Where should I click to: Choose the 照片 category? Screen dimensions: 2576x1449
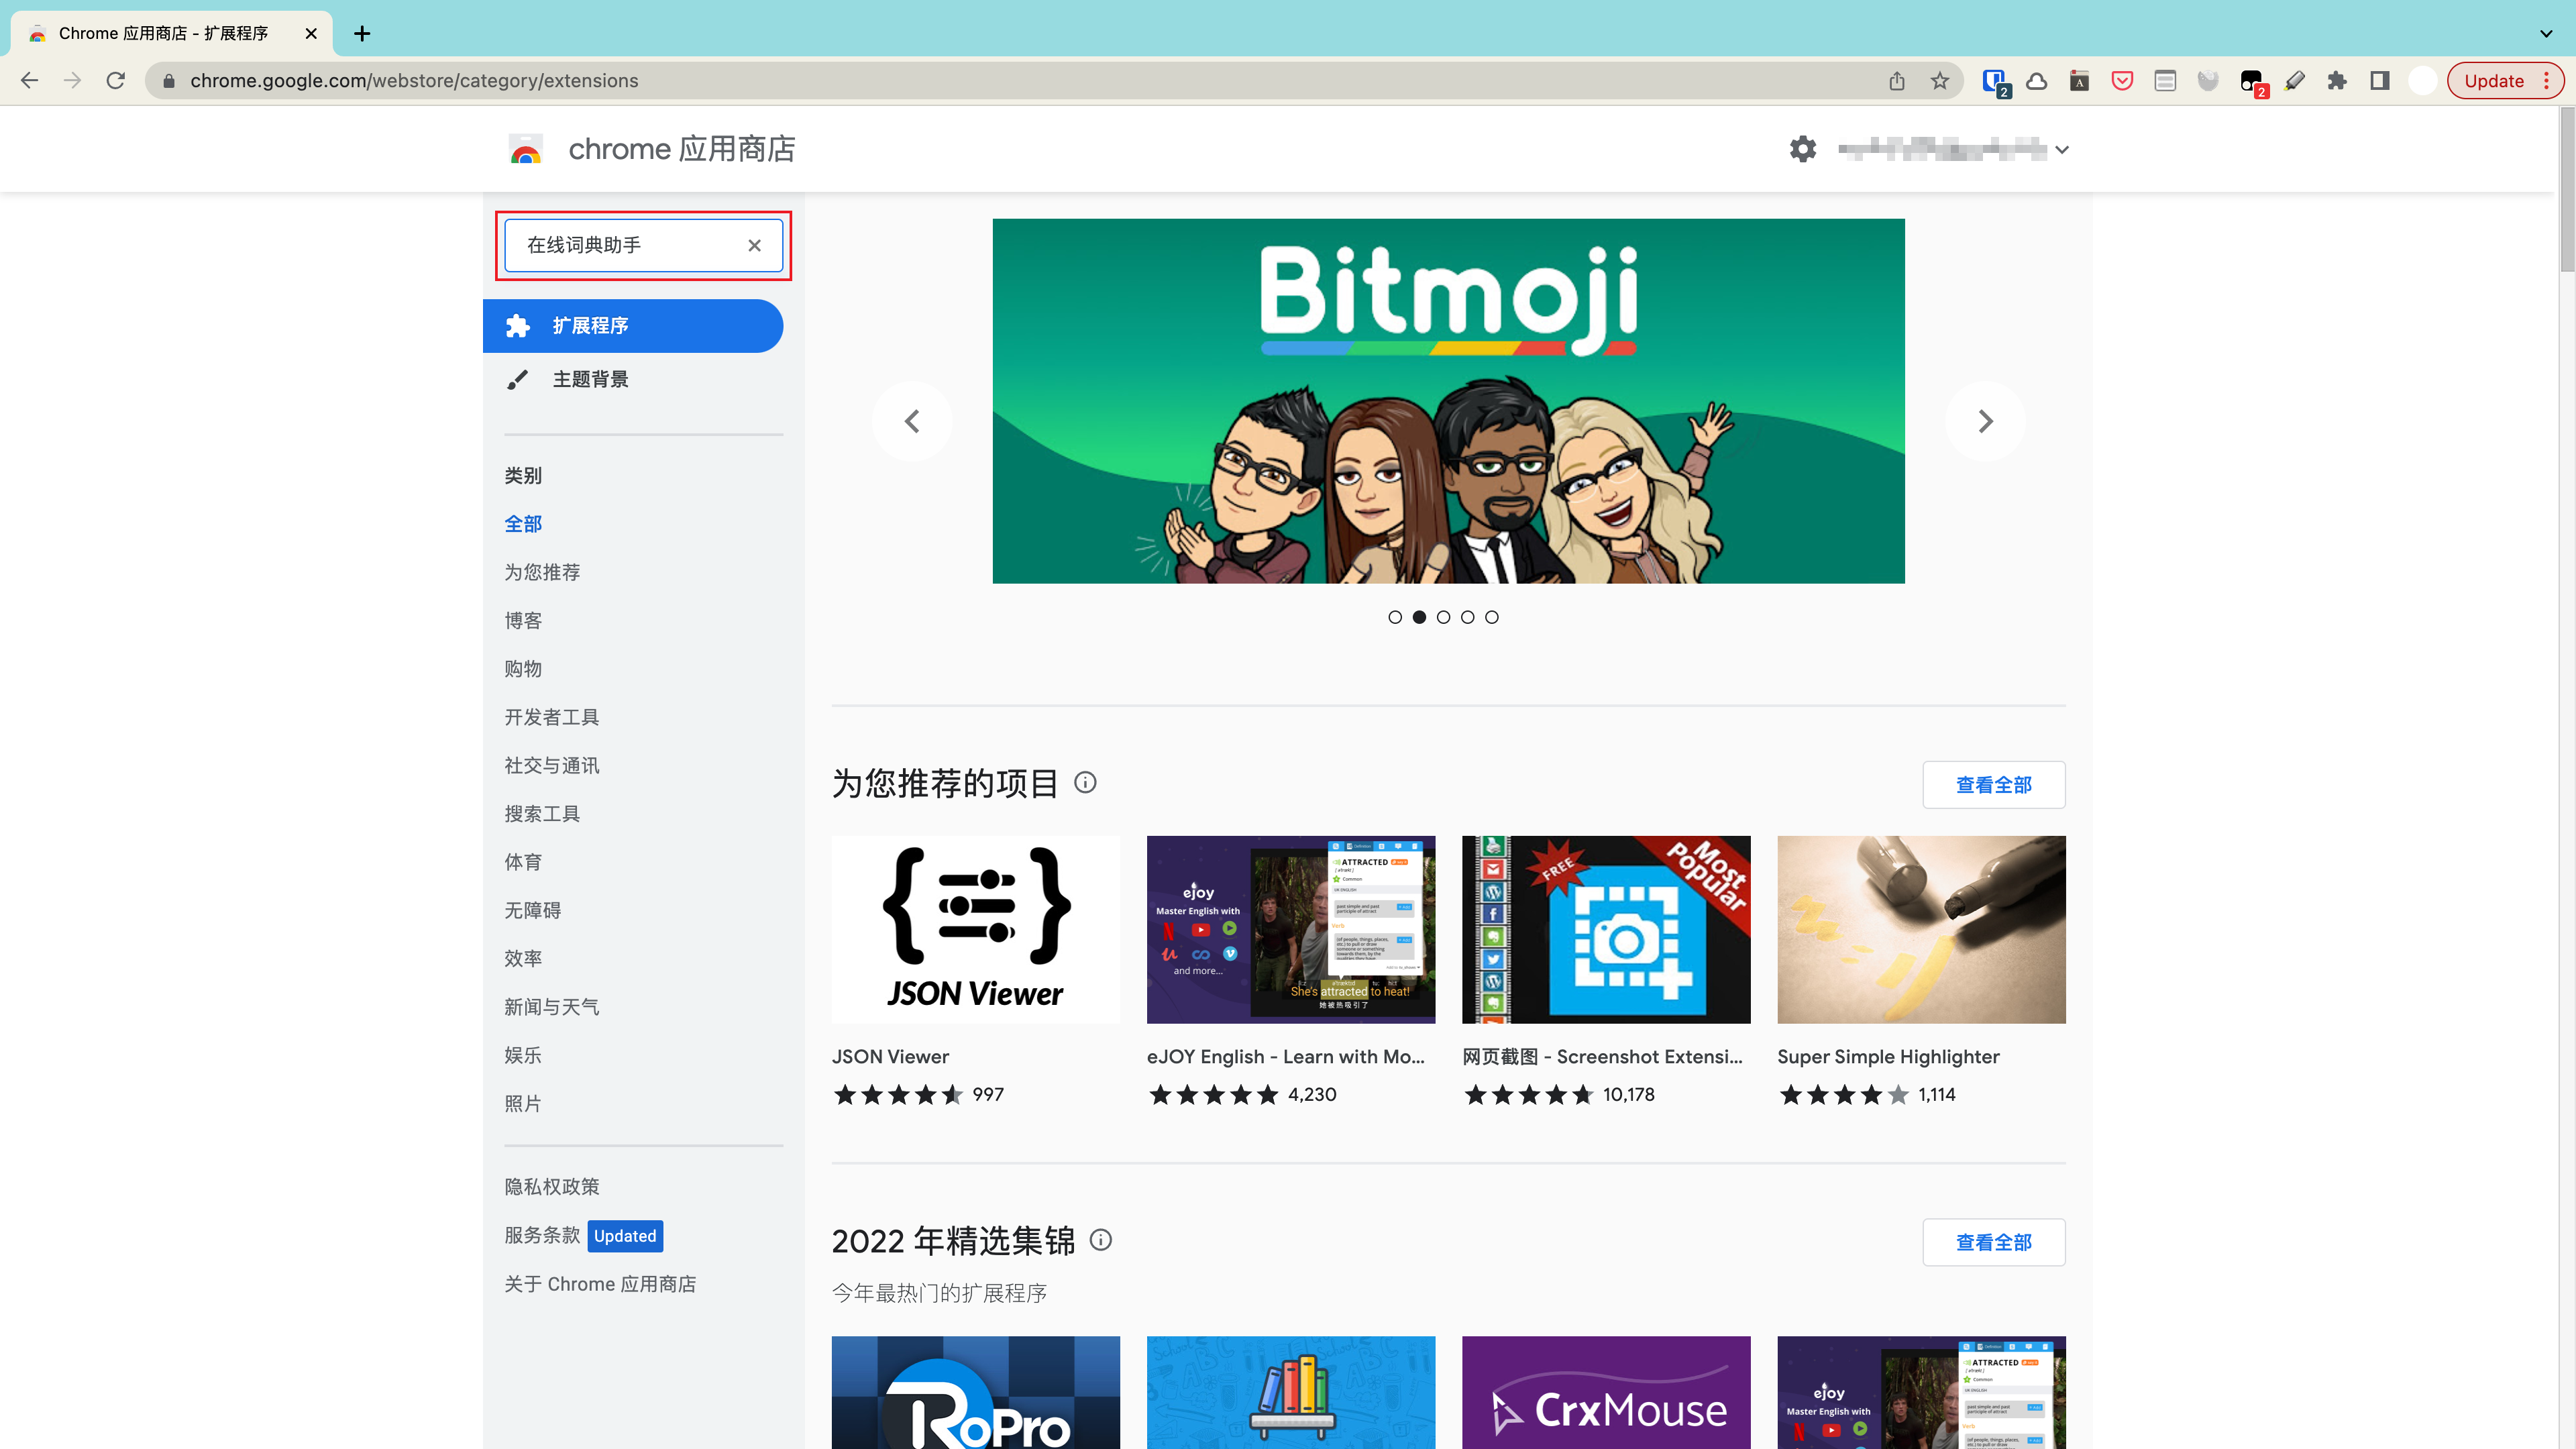pyautogui.click(x=523, y=1103)
